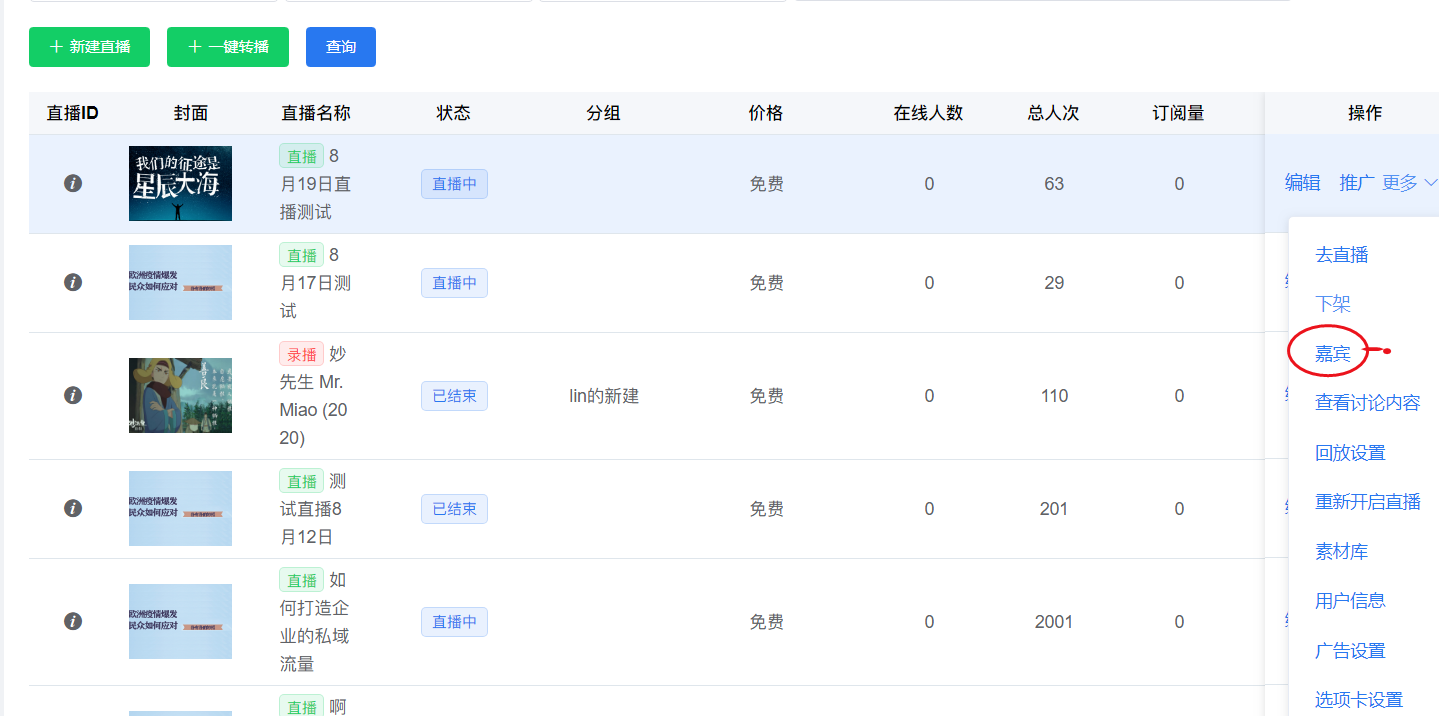Click 推广 link in the first row
1439x716 pixels.
pyautogui.click(x=1356, y=183)
